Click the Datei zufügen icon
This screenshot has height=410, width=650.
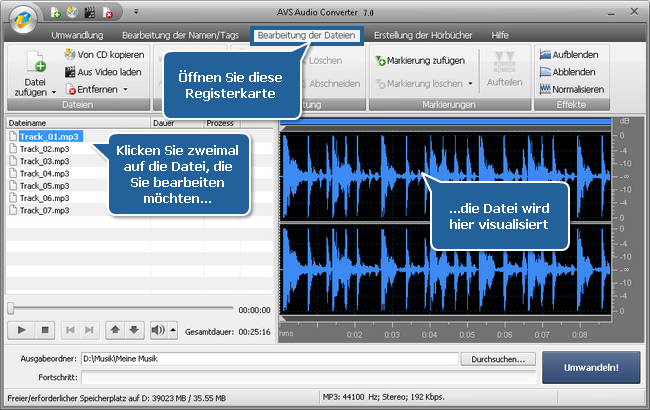[x=34, y=65]
